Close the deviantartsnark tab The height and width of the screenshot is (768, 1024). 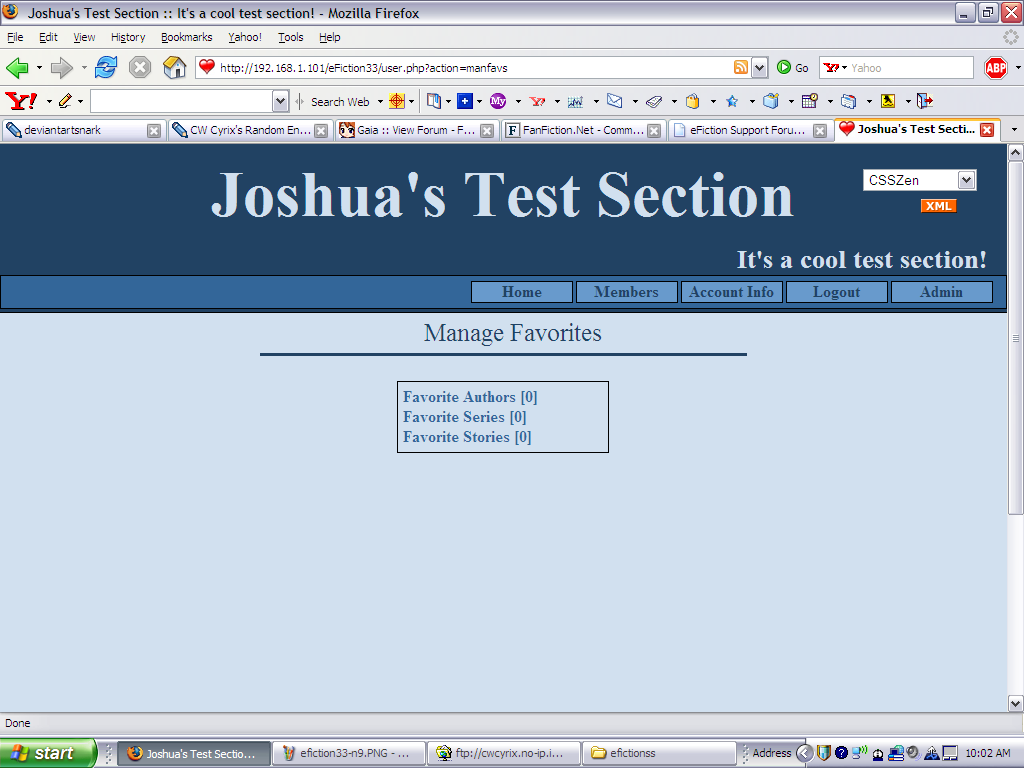tap(153, 131)
